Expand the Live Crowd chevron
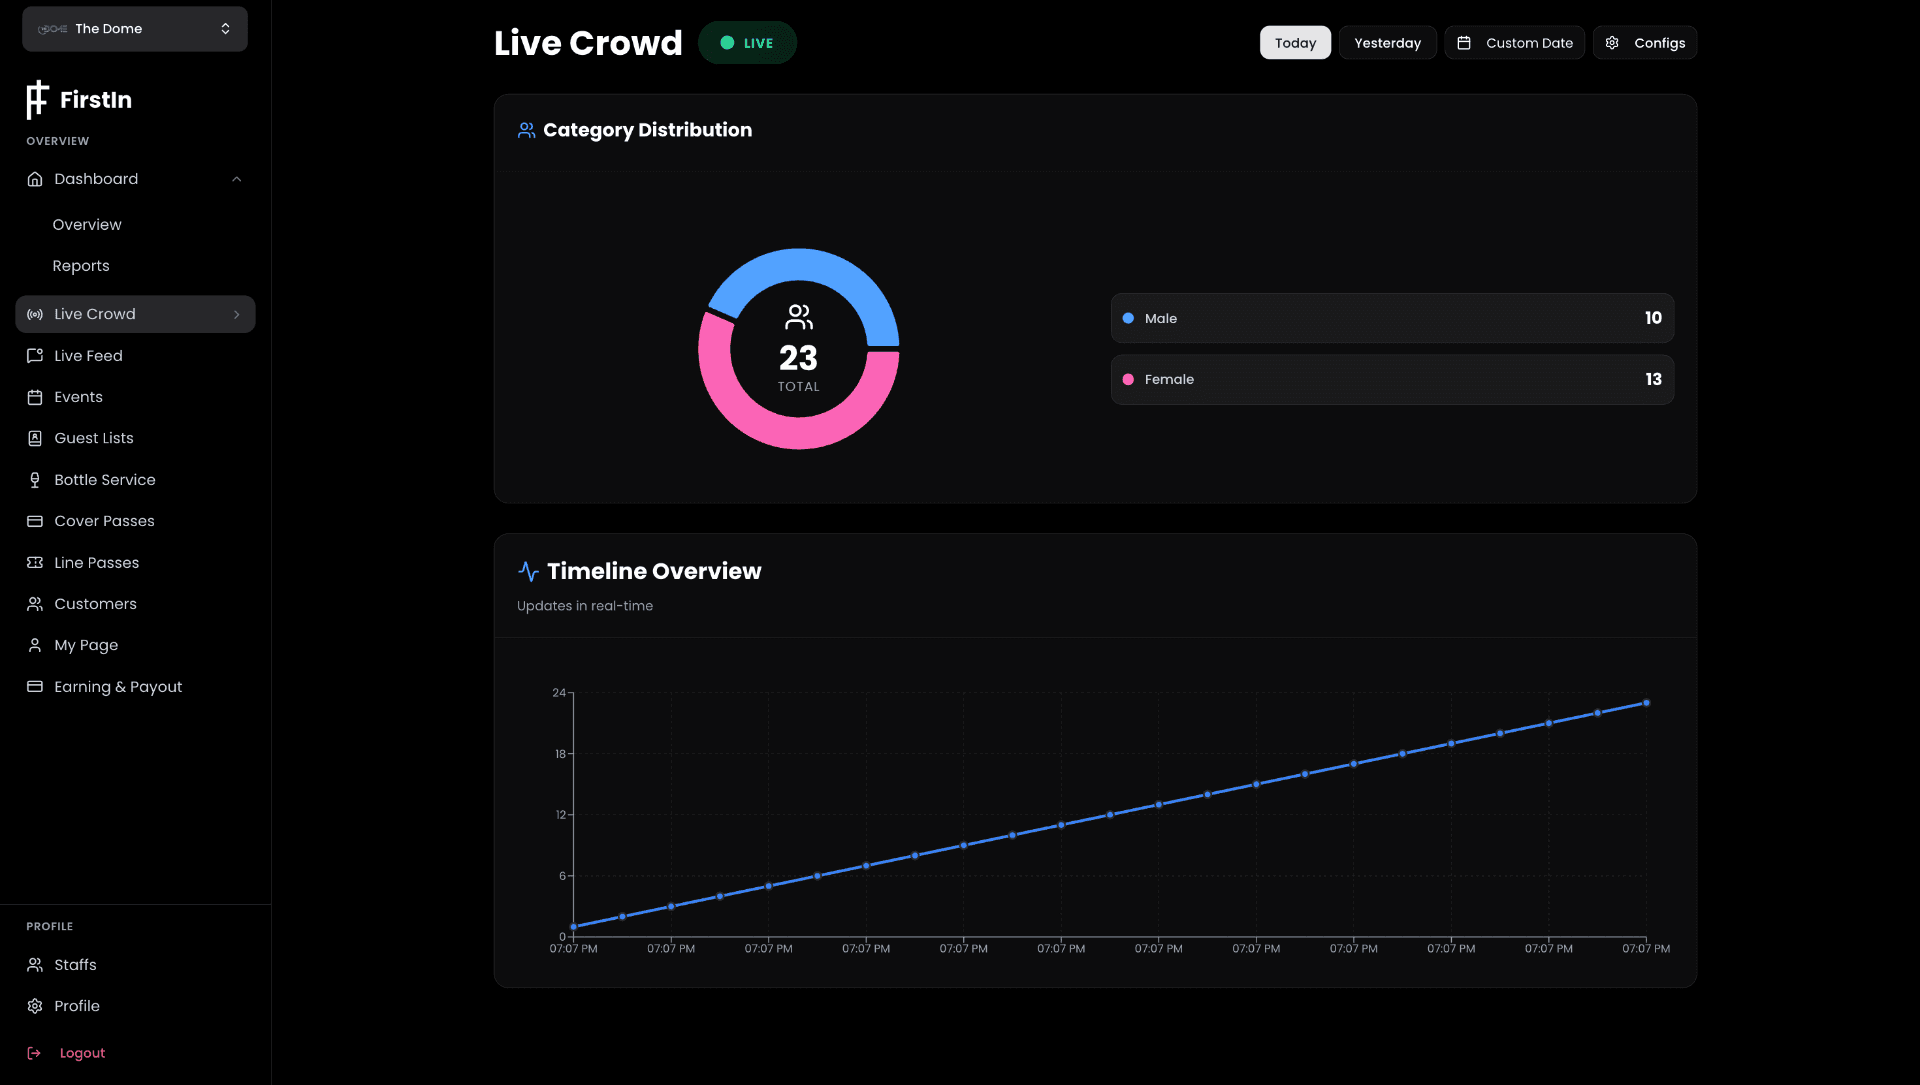Viewport: 1920px width, 1085px height. point(236,314)
